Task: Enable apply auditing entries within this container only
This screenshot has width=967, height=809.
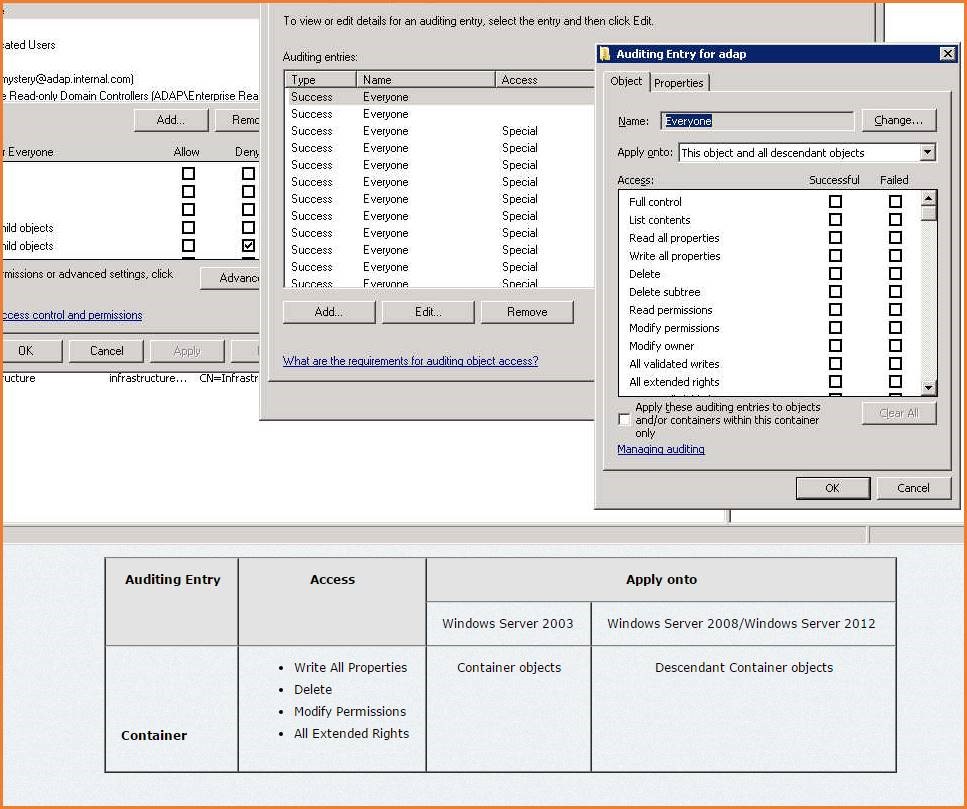Action: pos(624,419)
